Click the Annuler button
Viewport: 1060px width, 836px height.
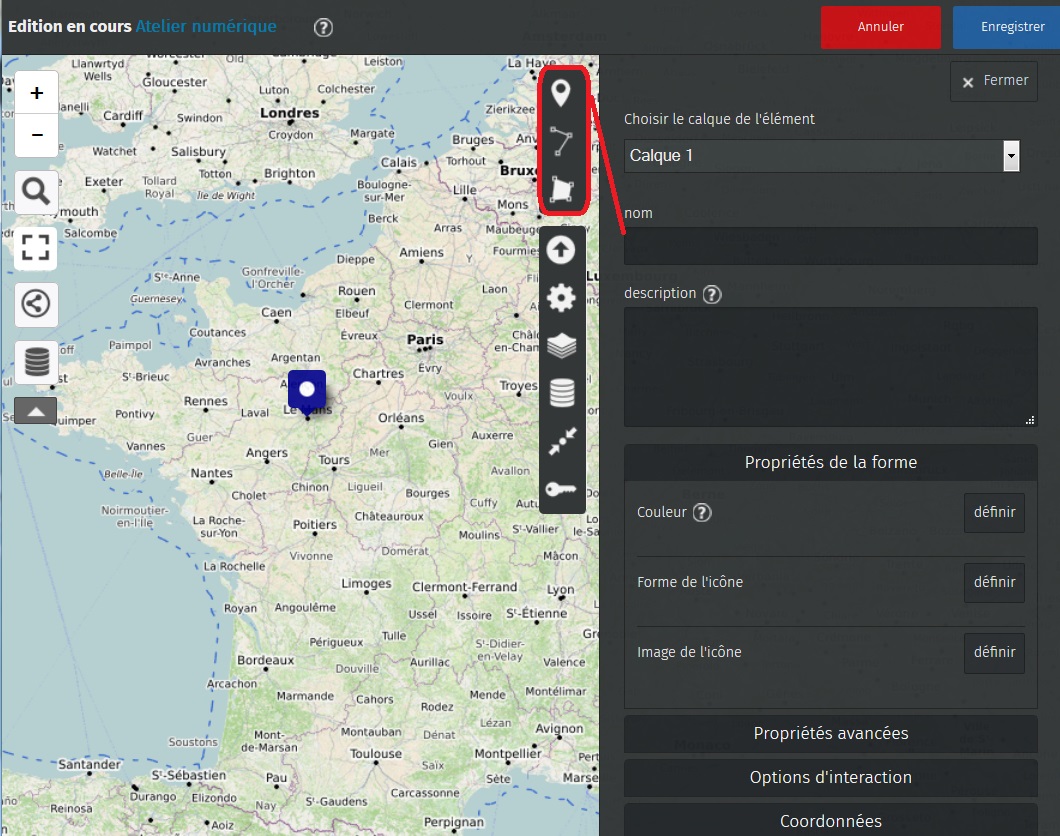point(880,27)
